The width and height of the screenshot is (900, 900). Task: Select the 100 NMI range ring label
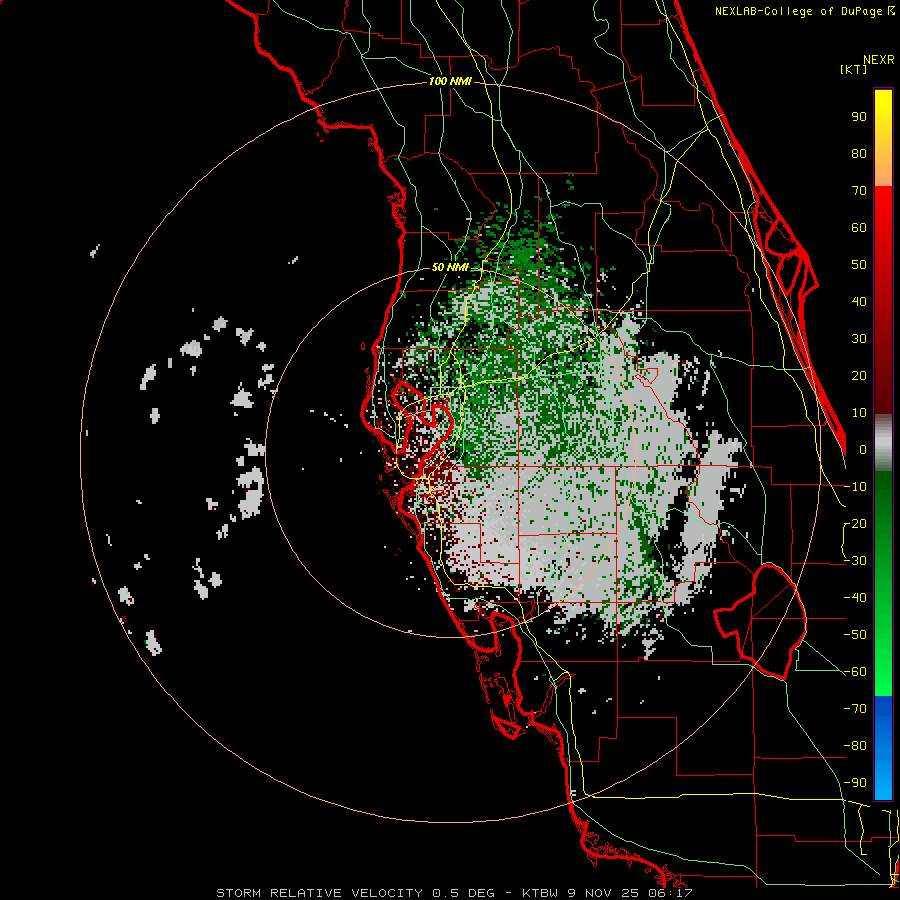(450, 82)
